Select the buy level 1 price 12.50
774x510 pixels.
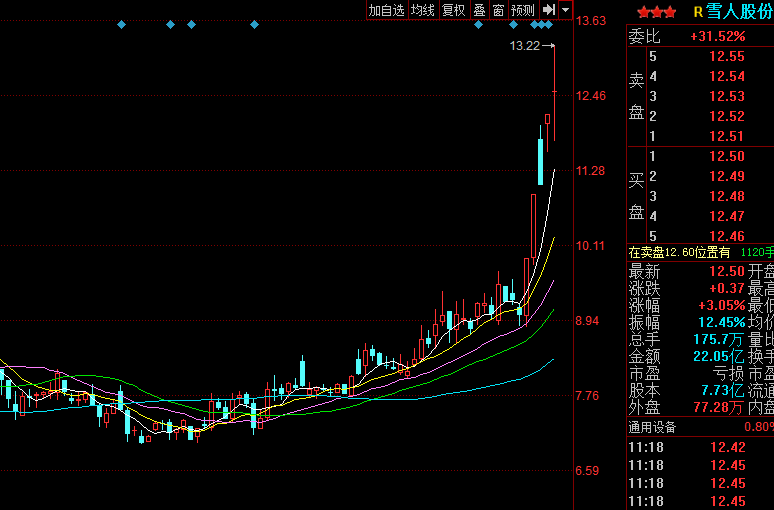[x=727, y=157]
